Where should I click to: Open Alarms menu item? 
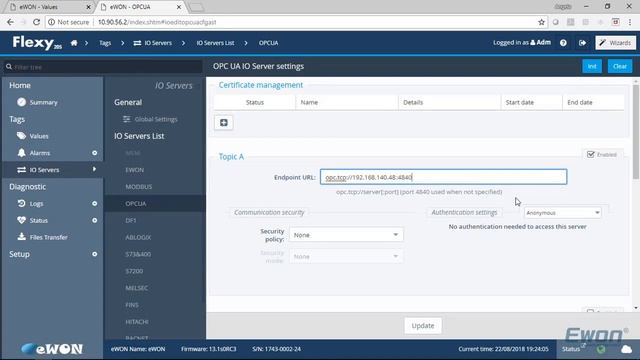pos(40,153)
